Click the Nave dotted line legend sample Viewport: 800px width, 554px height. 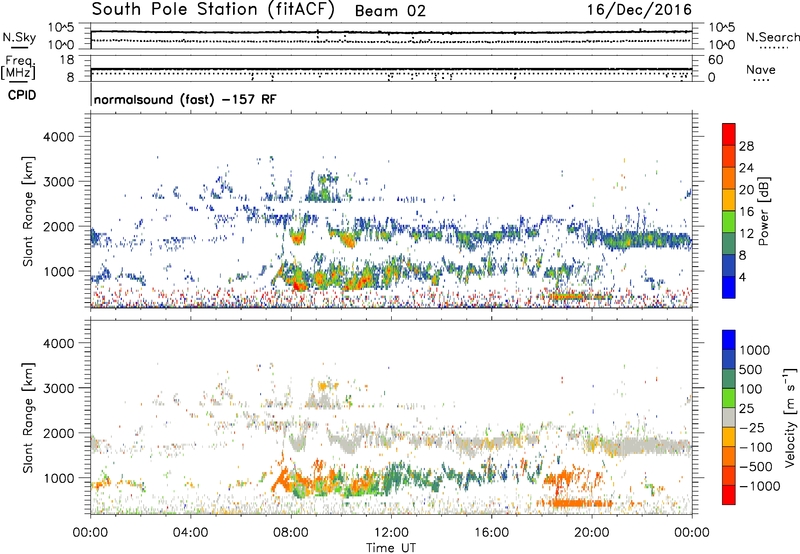pyautogui.click(x=761, y=80)
